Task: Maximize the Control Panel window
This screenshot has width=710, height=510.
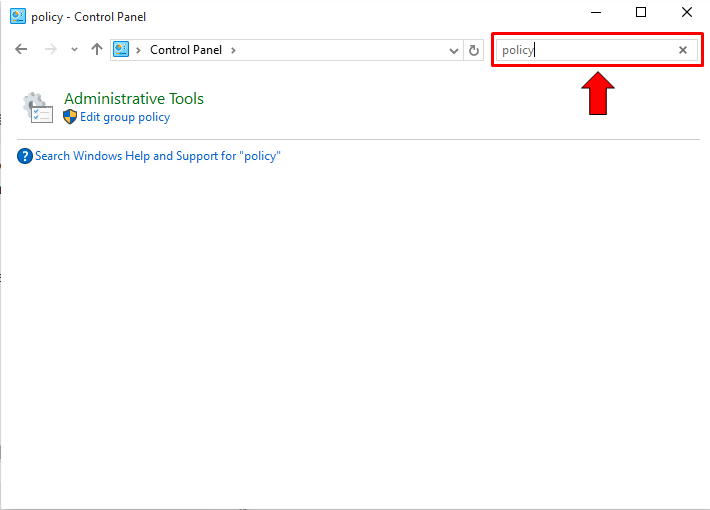Action: point(641,13)
